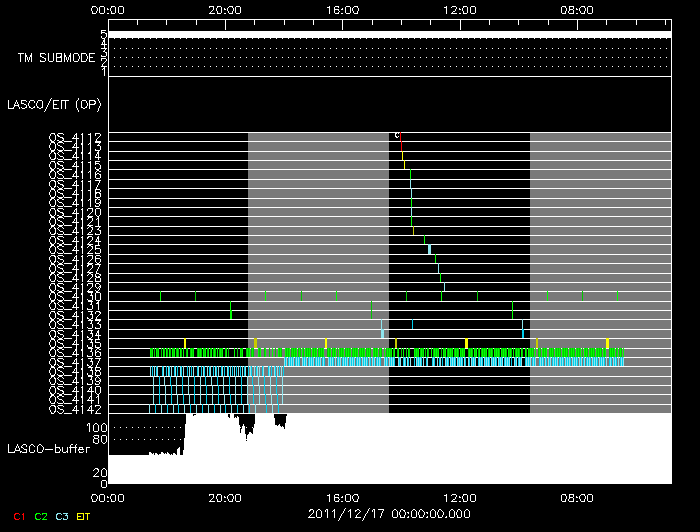Click the green C2 legend label
Screen dimensions: 700x532
[x=41, y=516]
